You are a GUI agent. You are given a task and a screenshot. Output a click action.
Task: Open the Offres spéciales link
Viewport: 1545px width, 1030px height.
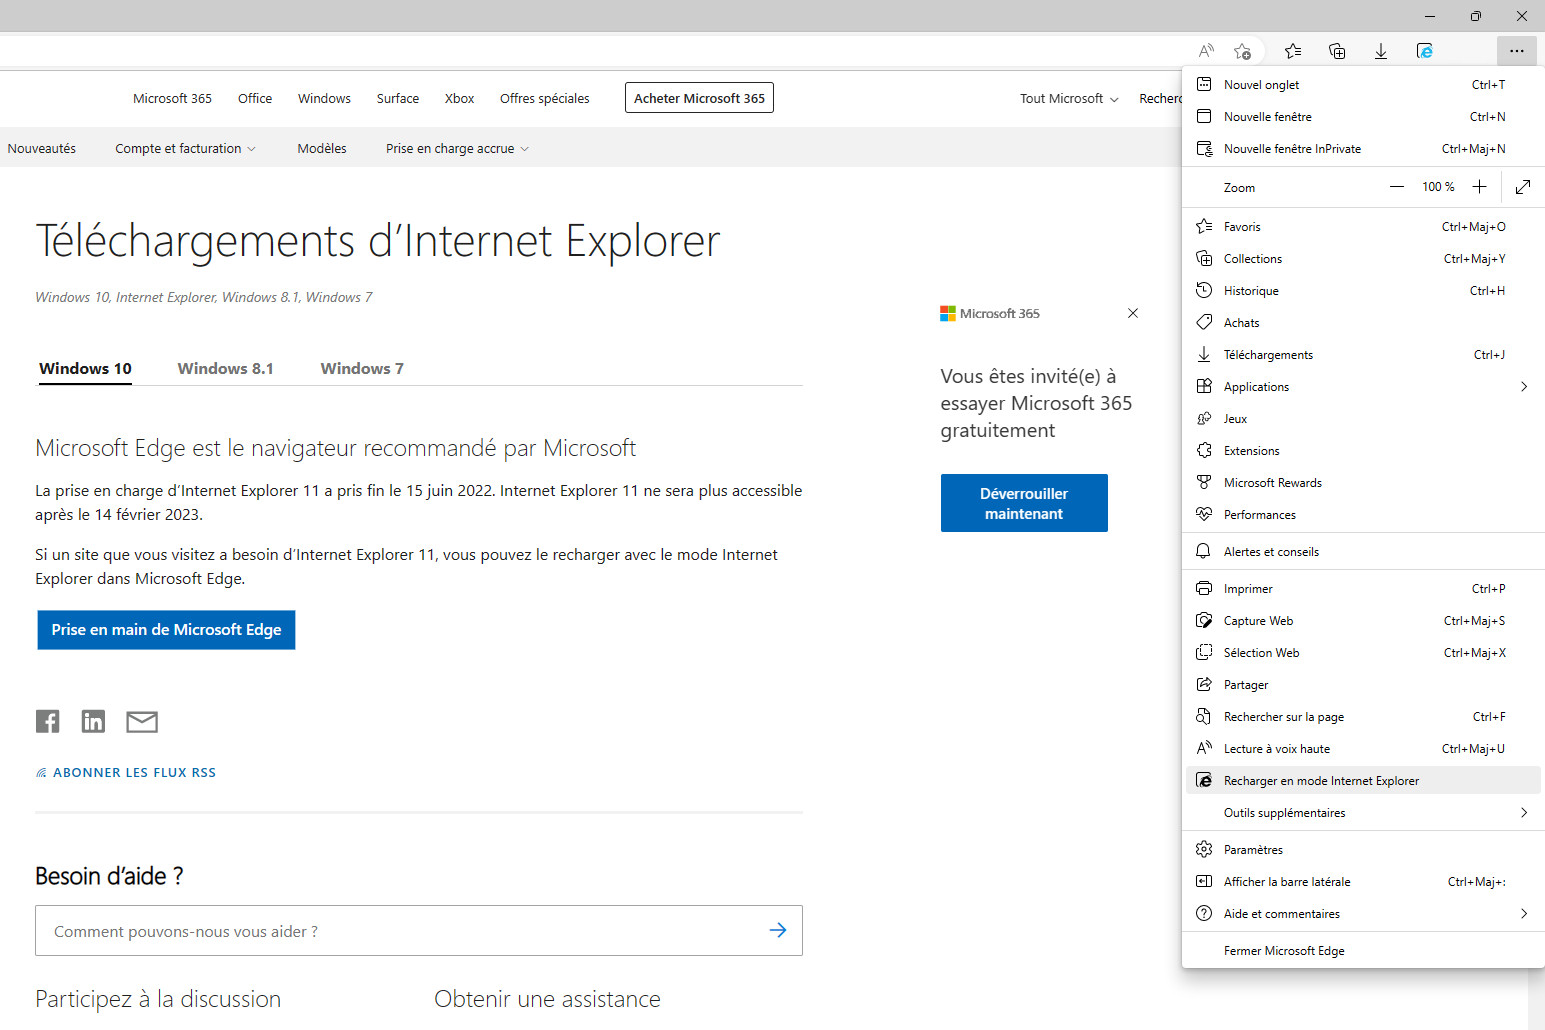tap(544, 99)
